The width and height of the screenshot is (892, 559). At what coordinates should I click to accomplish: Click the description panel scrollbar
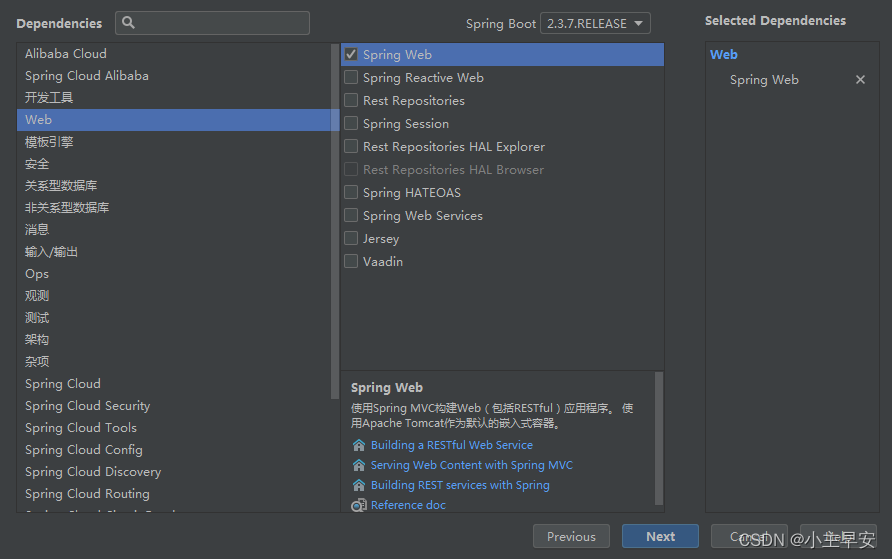click(659, 438)
